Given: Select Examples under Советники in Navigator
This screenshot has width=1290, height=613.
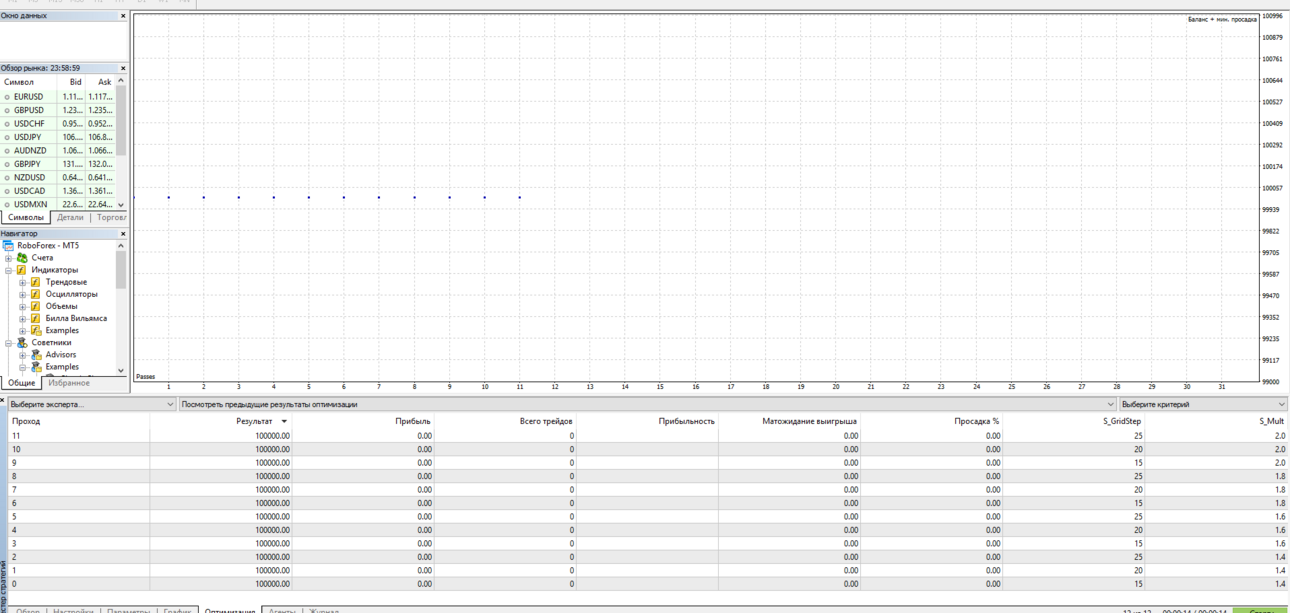Looking at the screenshot, I should pos(62,367).
